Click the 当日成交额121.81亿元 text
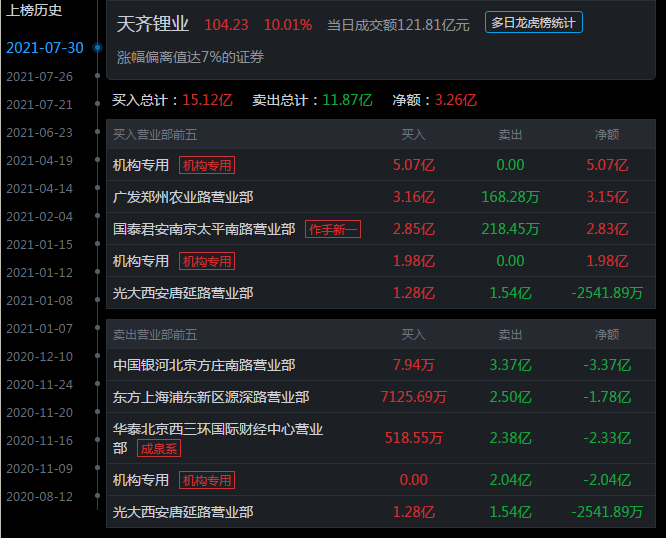 tap(398, 25)
